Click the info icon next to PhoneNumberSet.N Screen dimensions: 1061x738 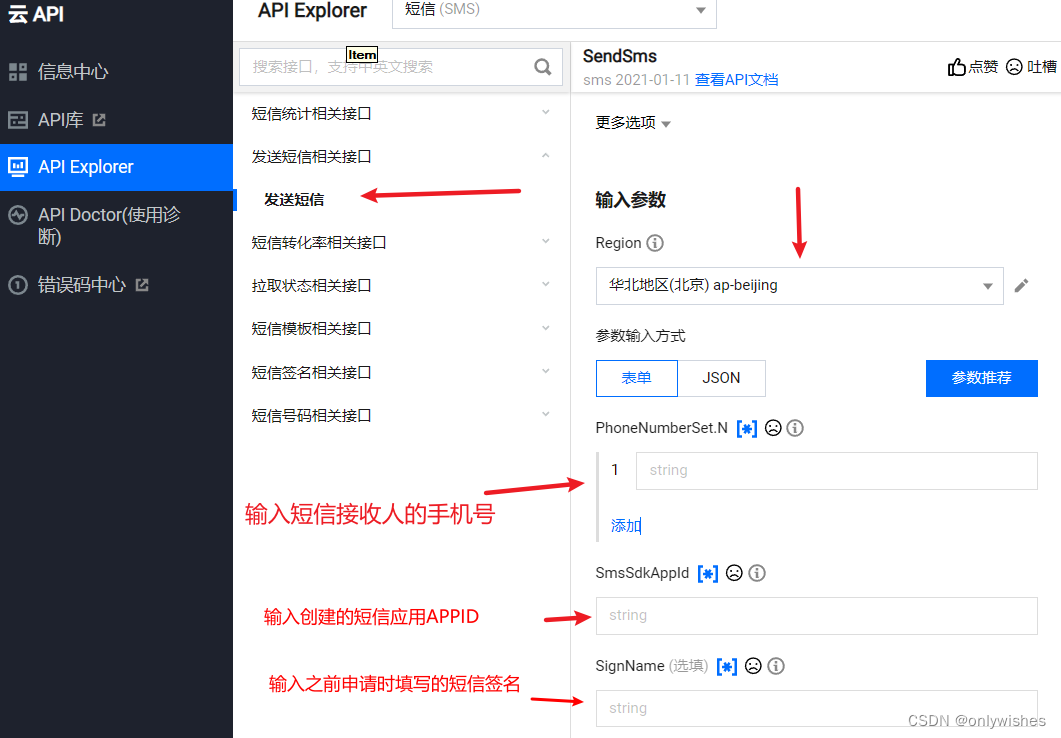point(795,428)
